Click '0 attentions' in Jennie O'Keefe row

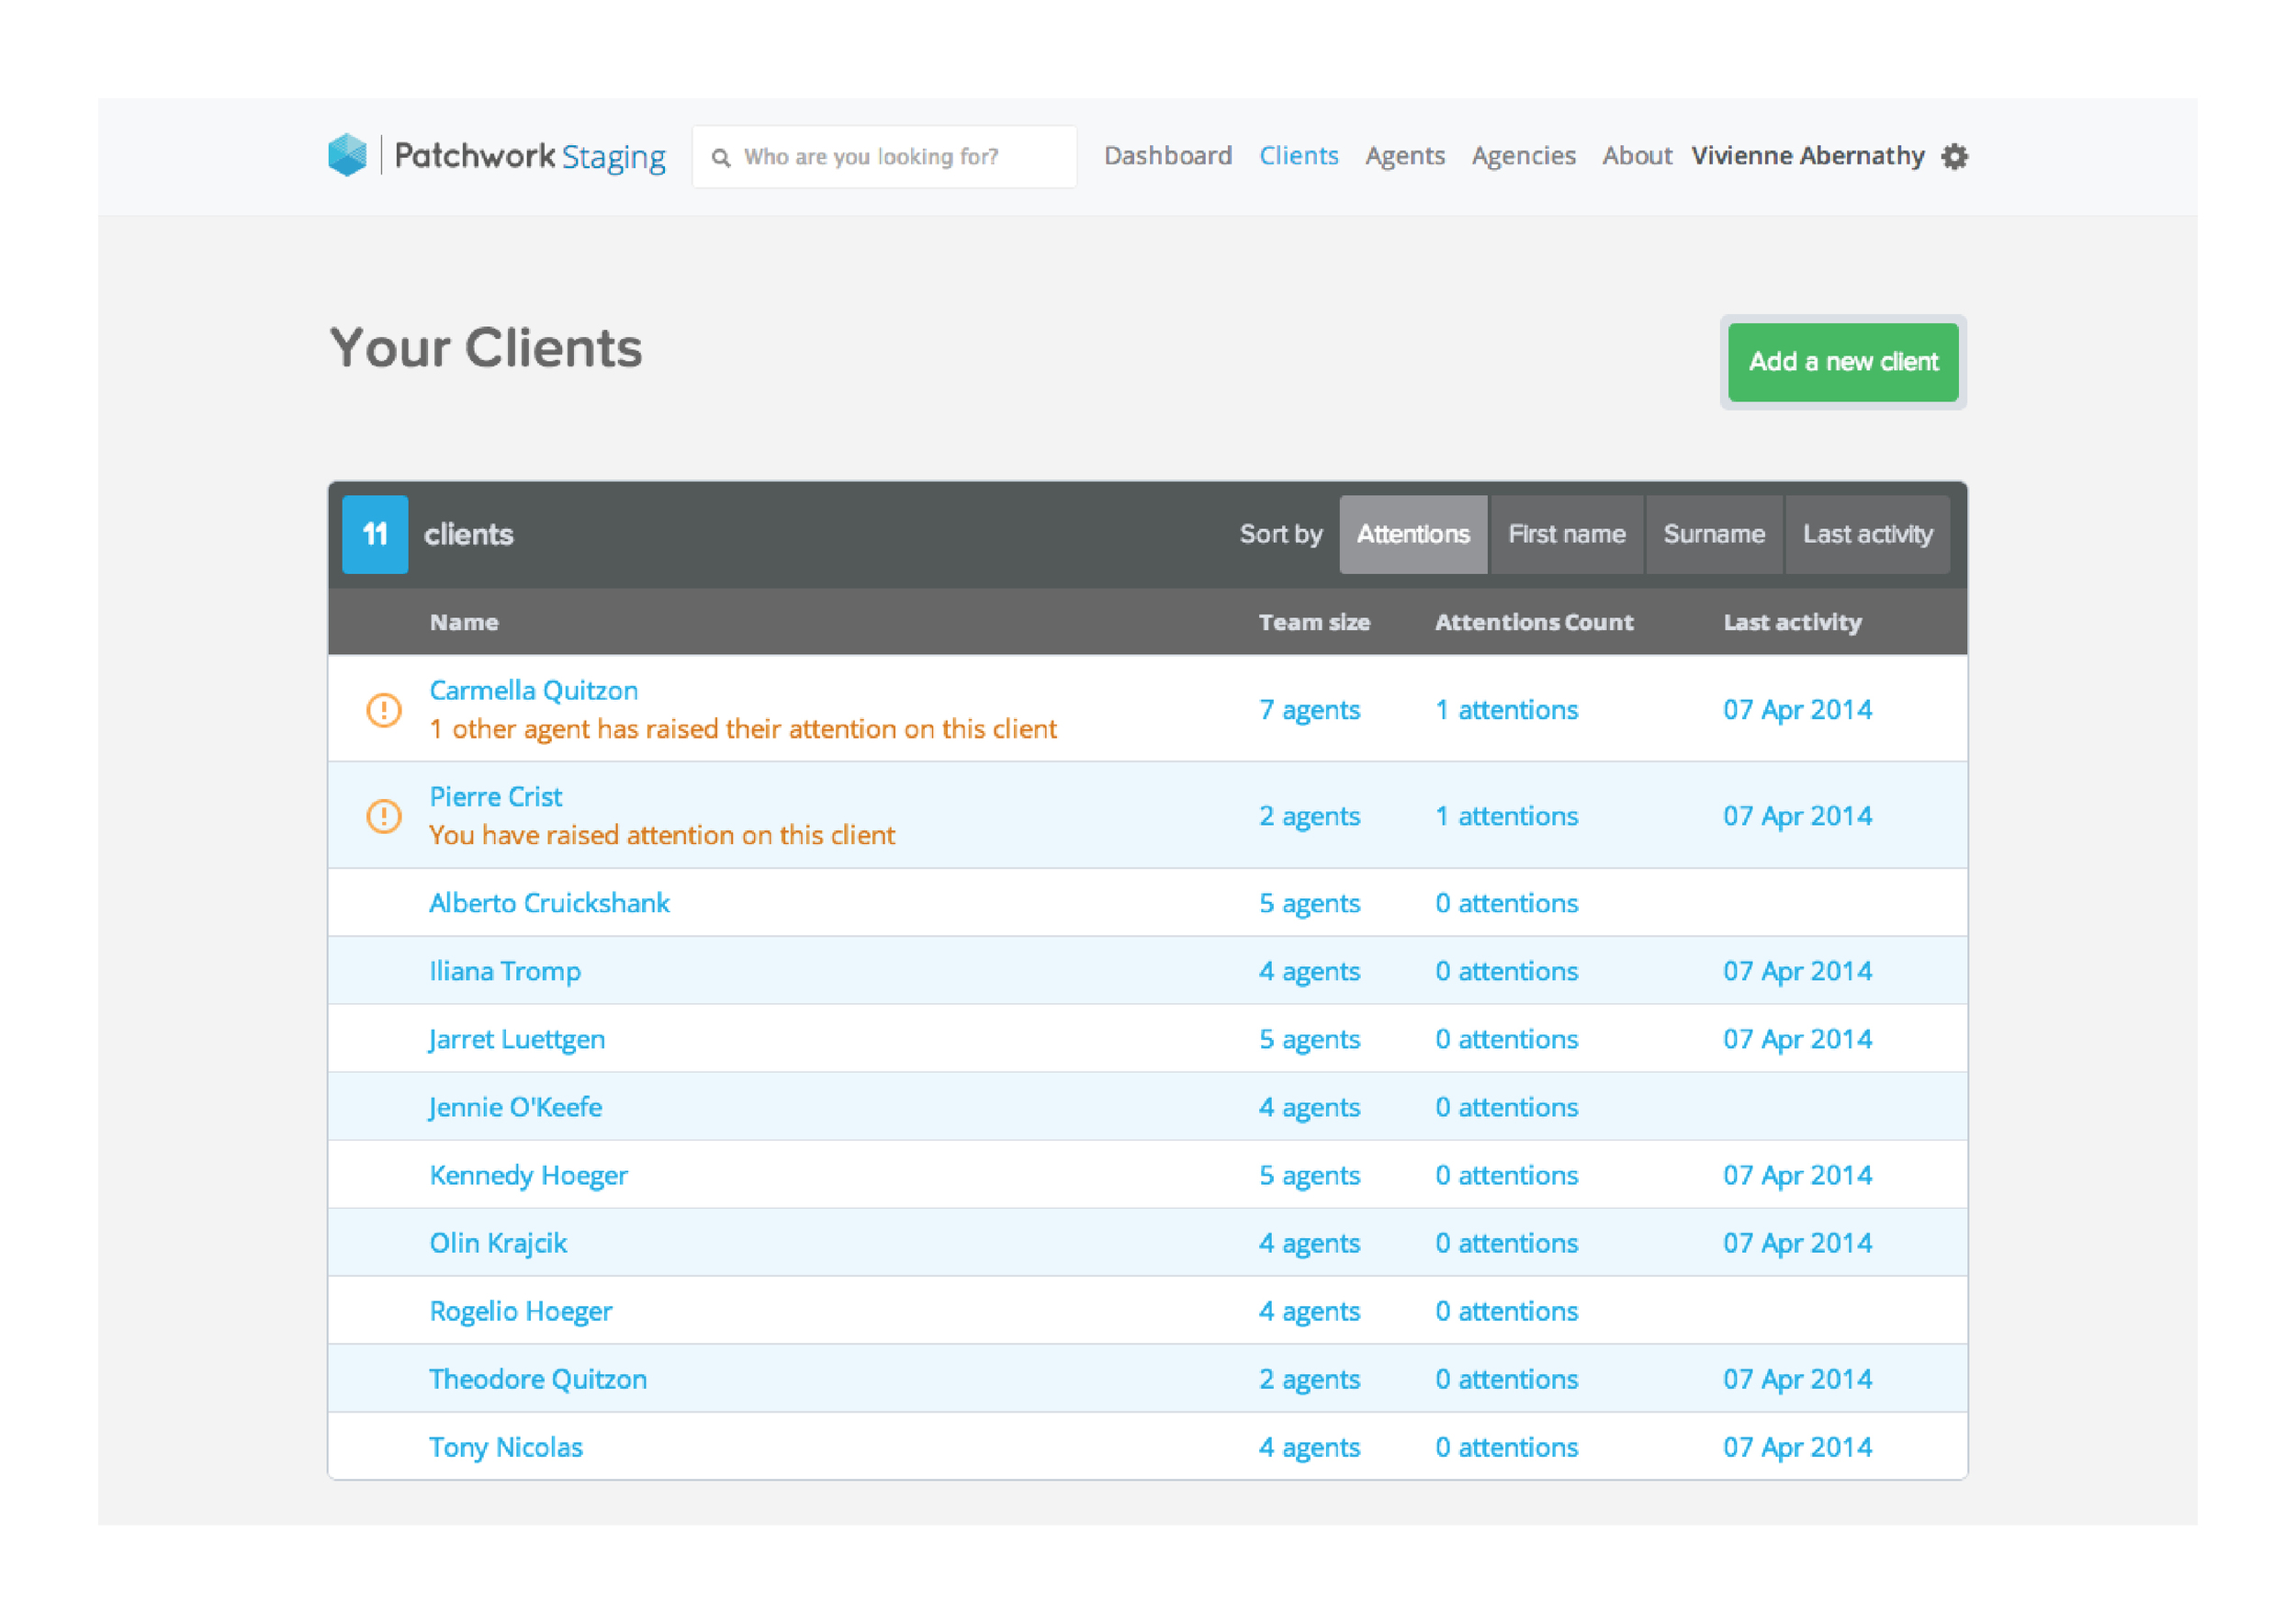pos(1506,1107)
